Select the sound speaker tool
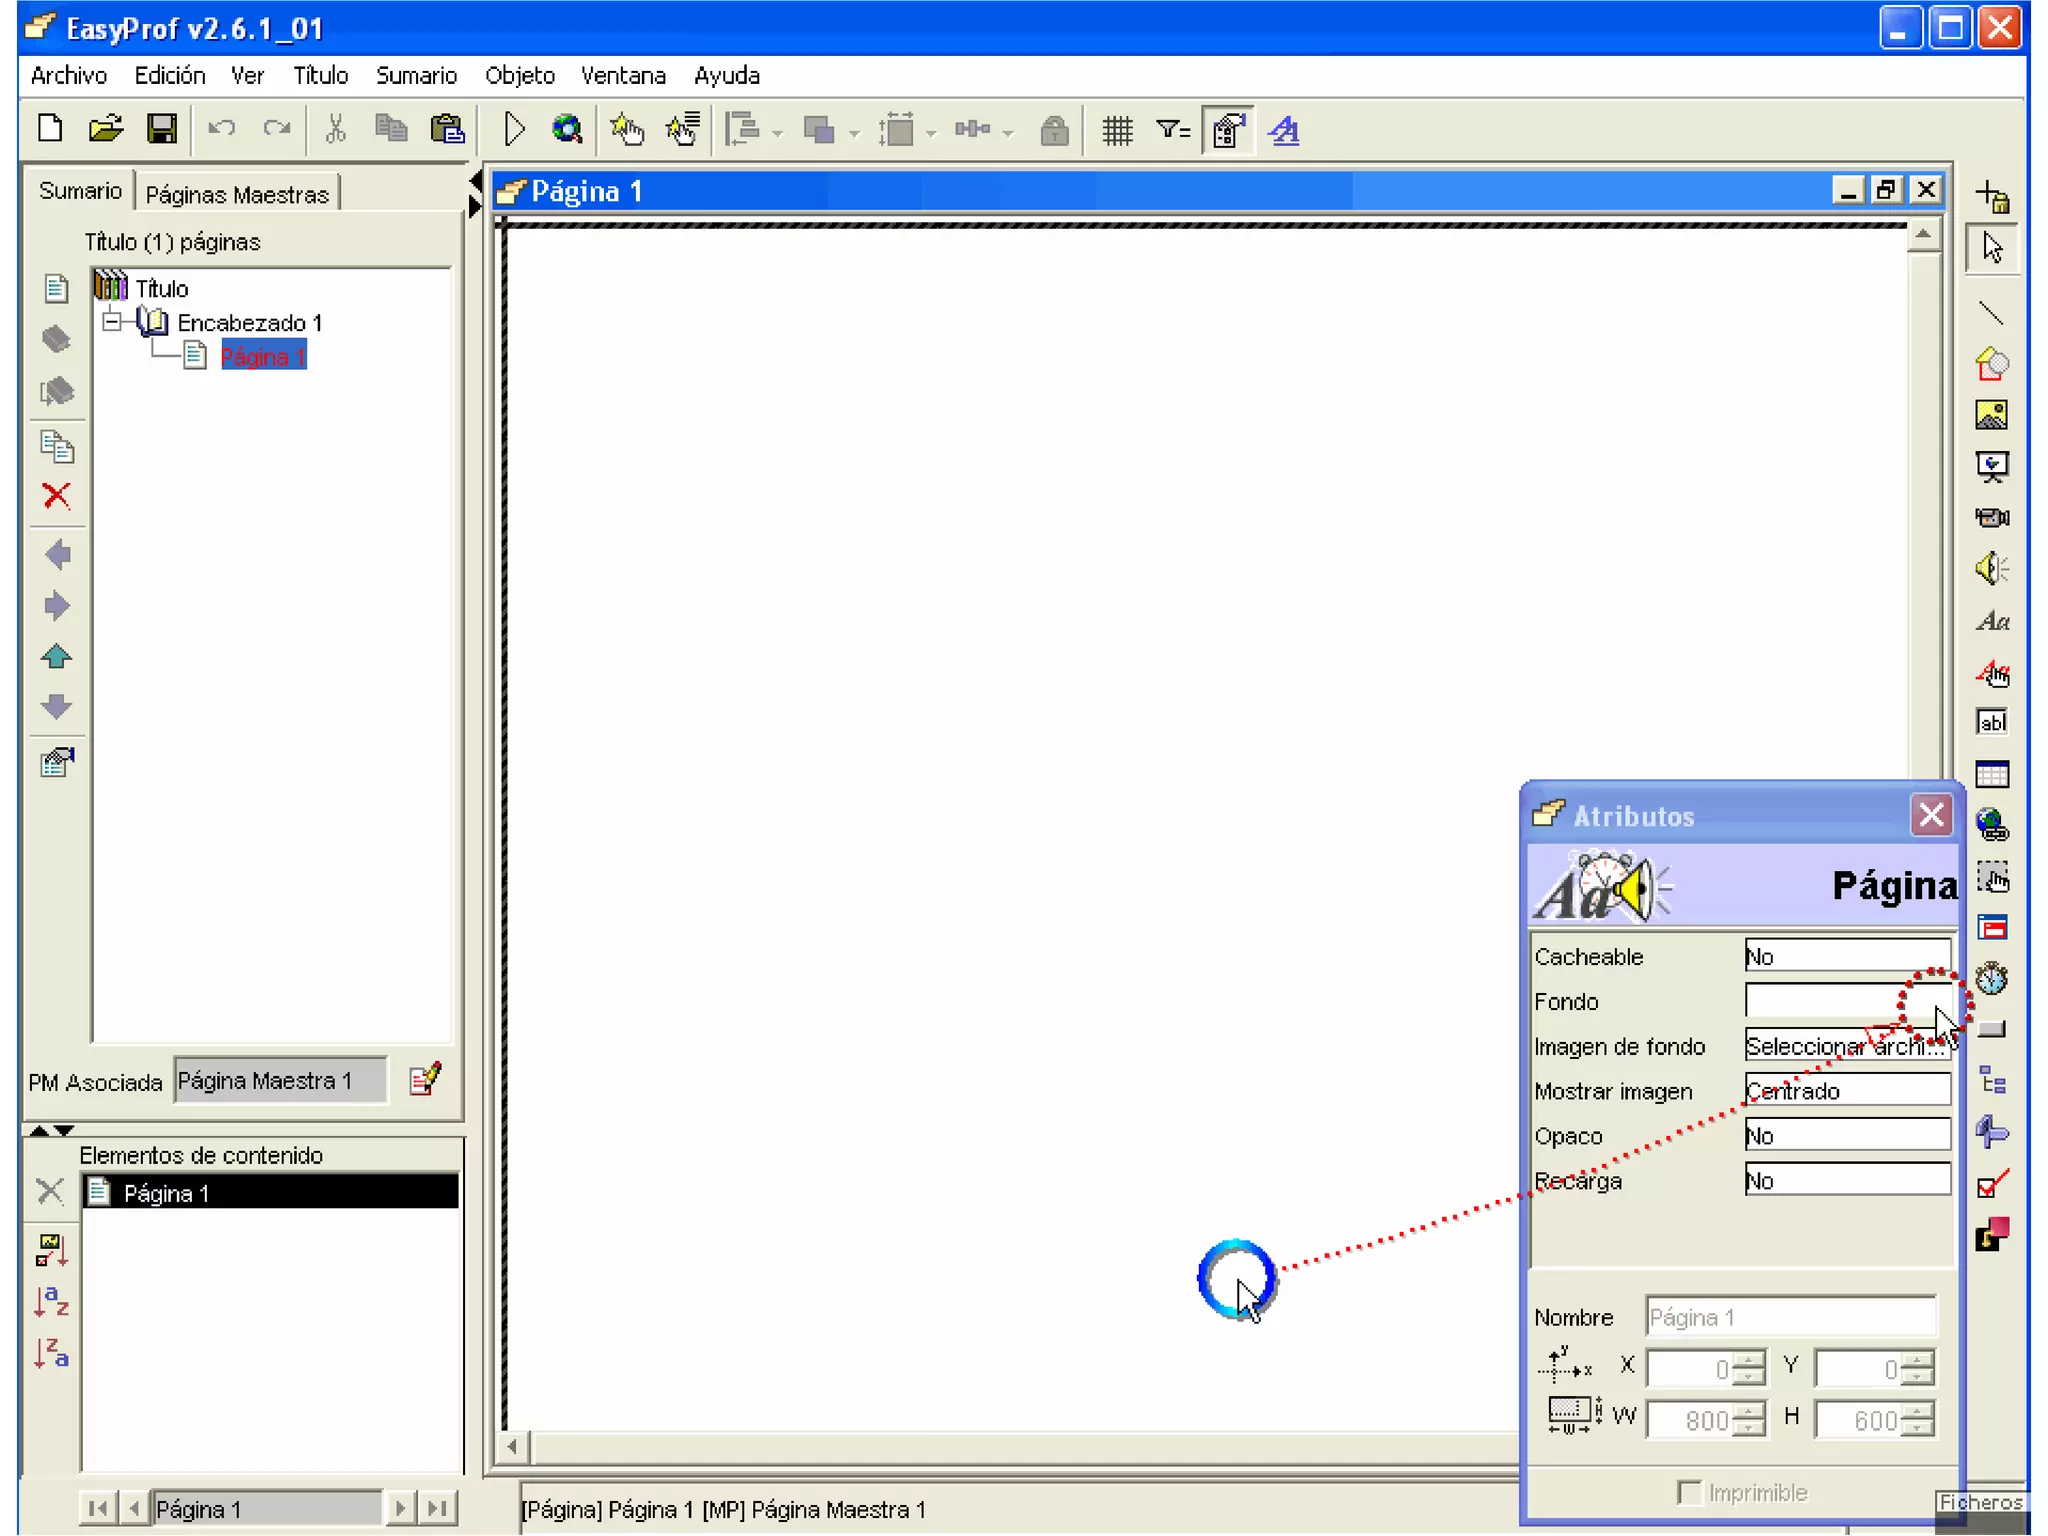The height and width of the screenshot is (1536, 2048). [x=1992, y=569]
